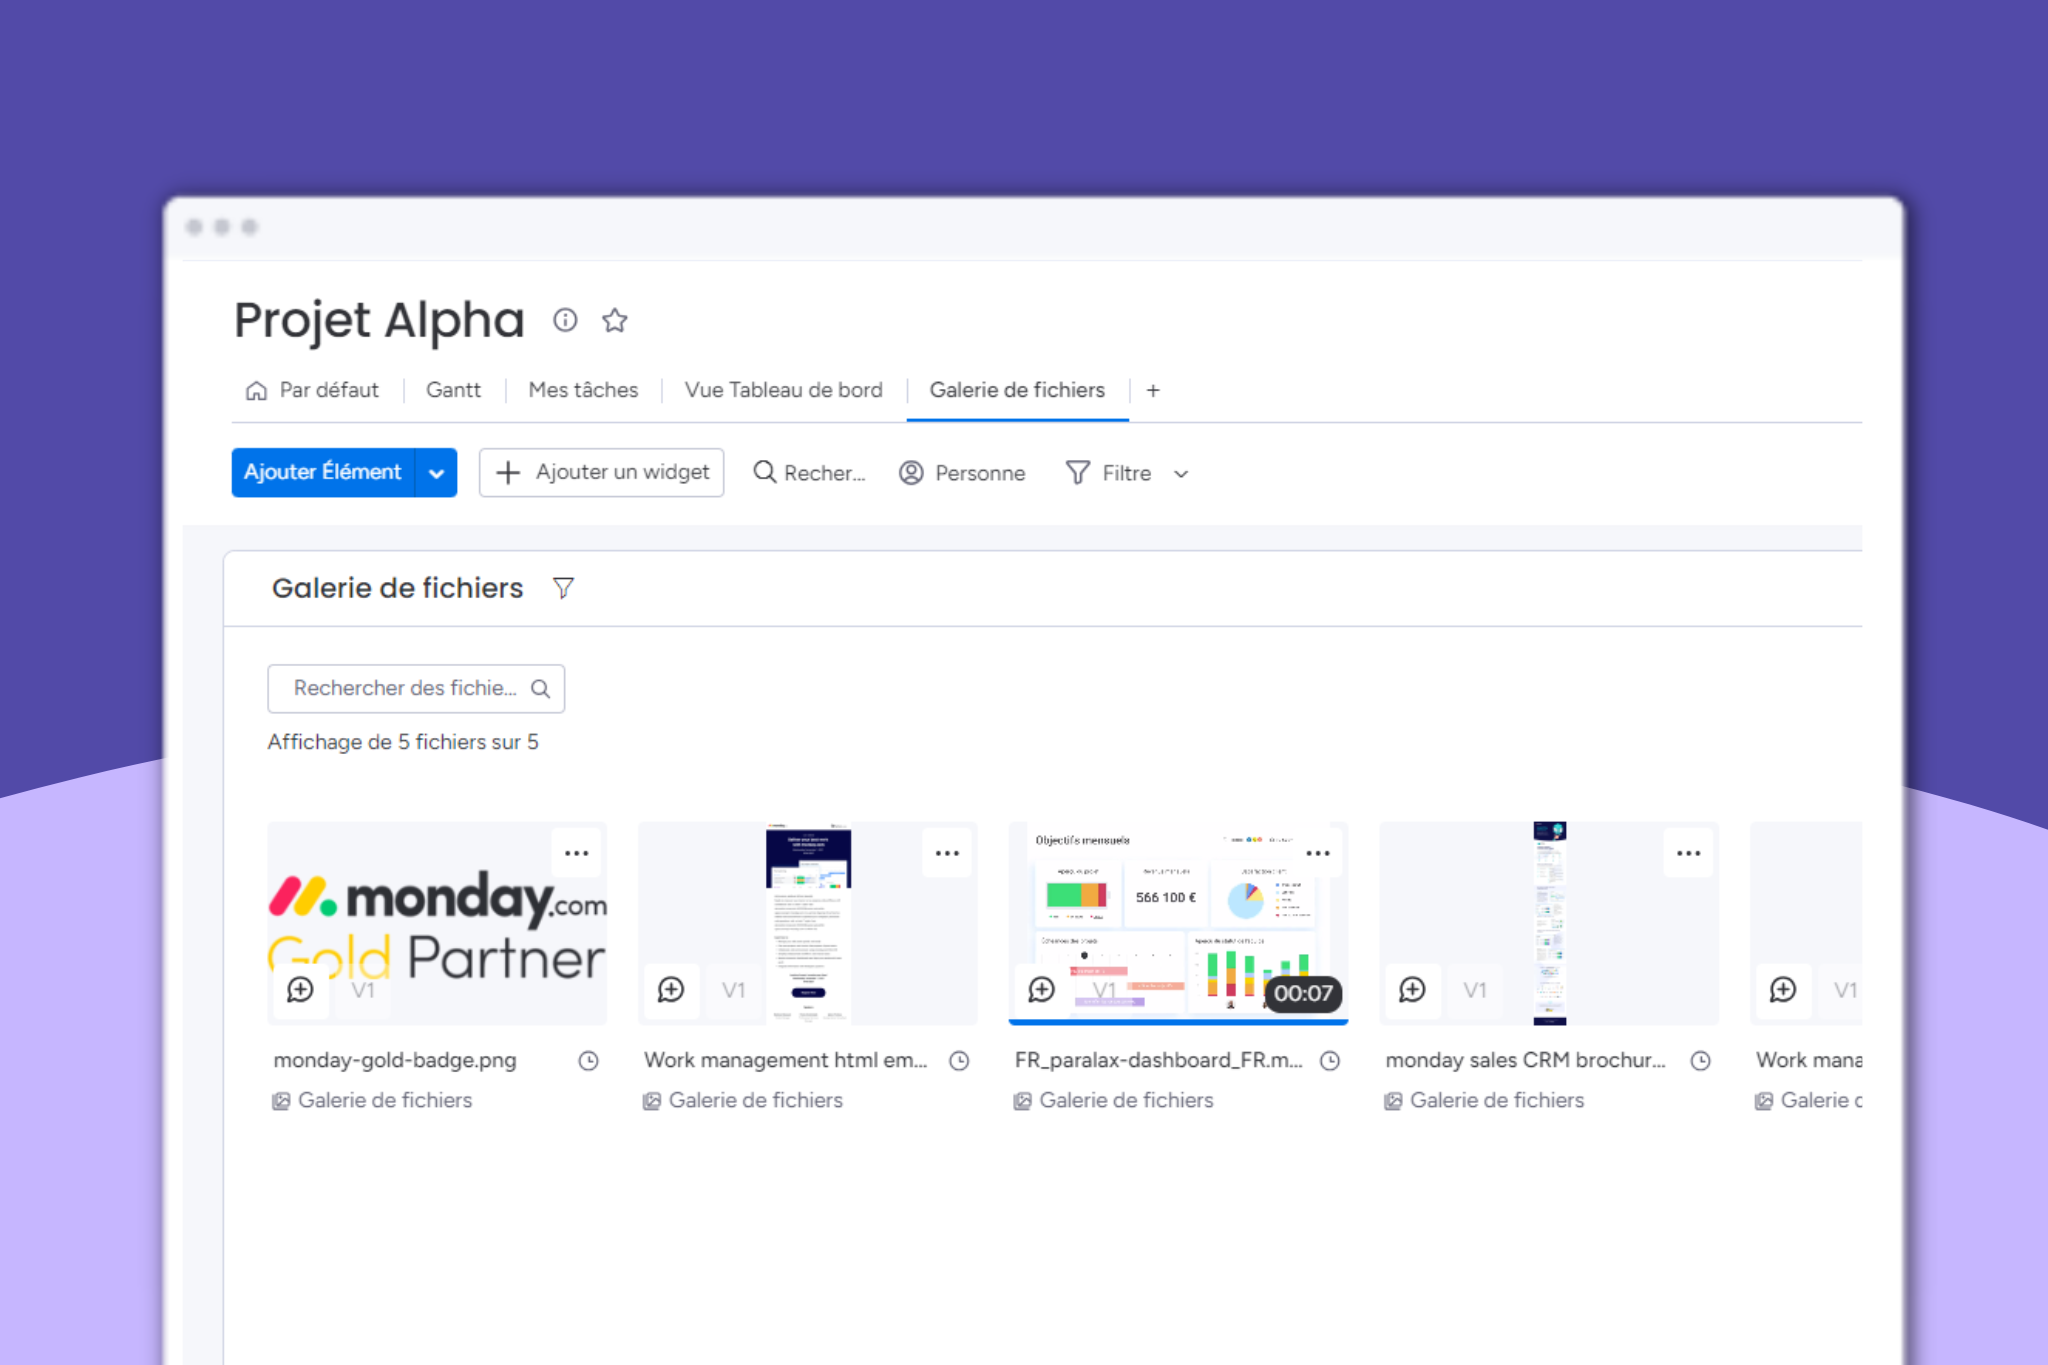Click the 00:07 video duration badge
This screenshot has height=1365, width=2048.
tap(1303, 993)
